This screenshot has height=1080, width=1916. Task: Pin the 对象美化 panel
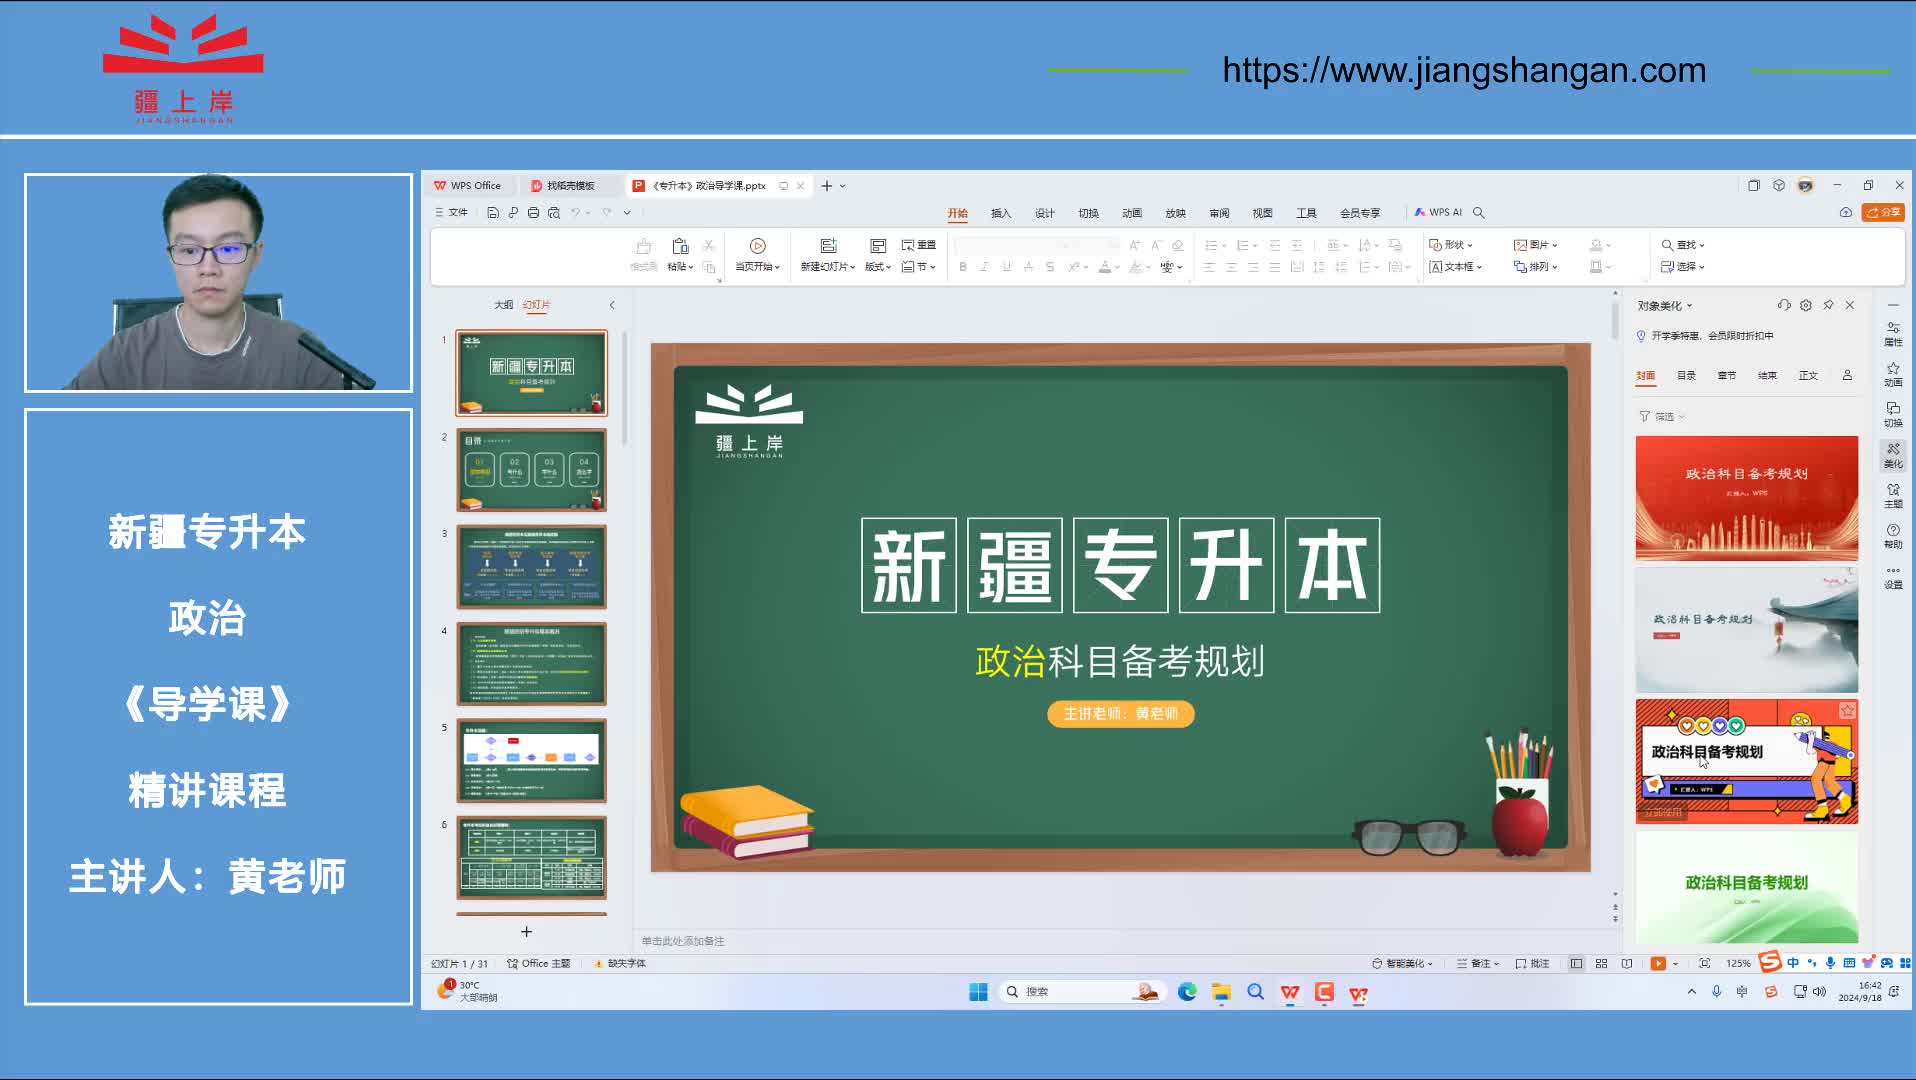(1828, 305)
